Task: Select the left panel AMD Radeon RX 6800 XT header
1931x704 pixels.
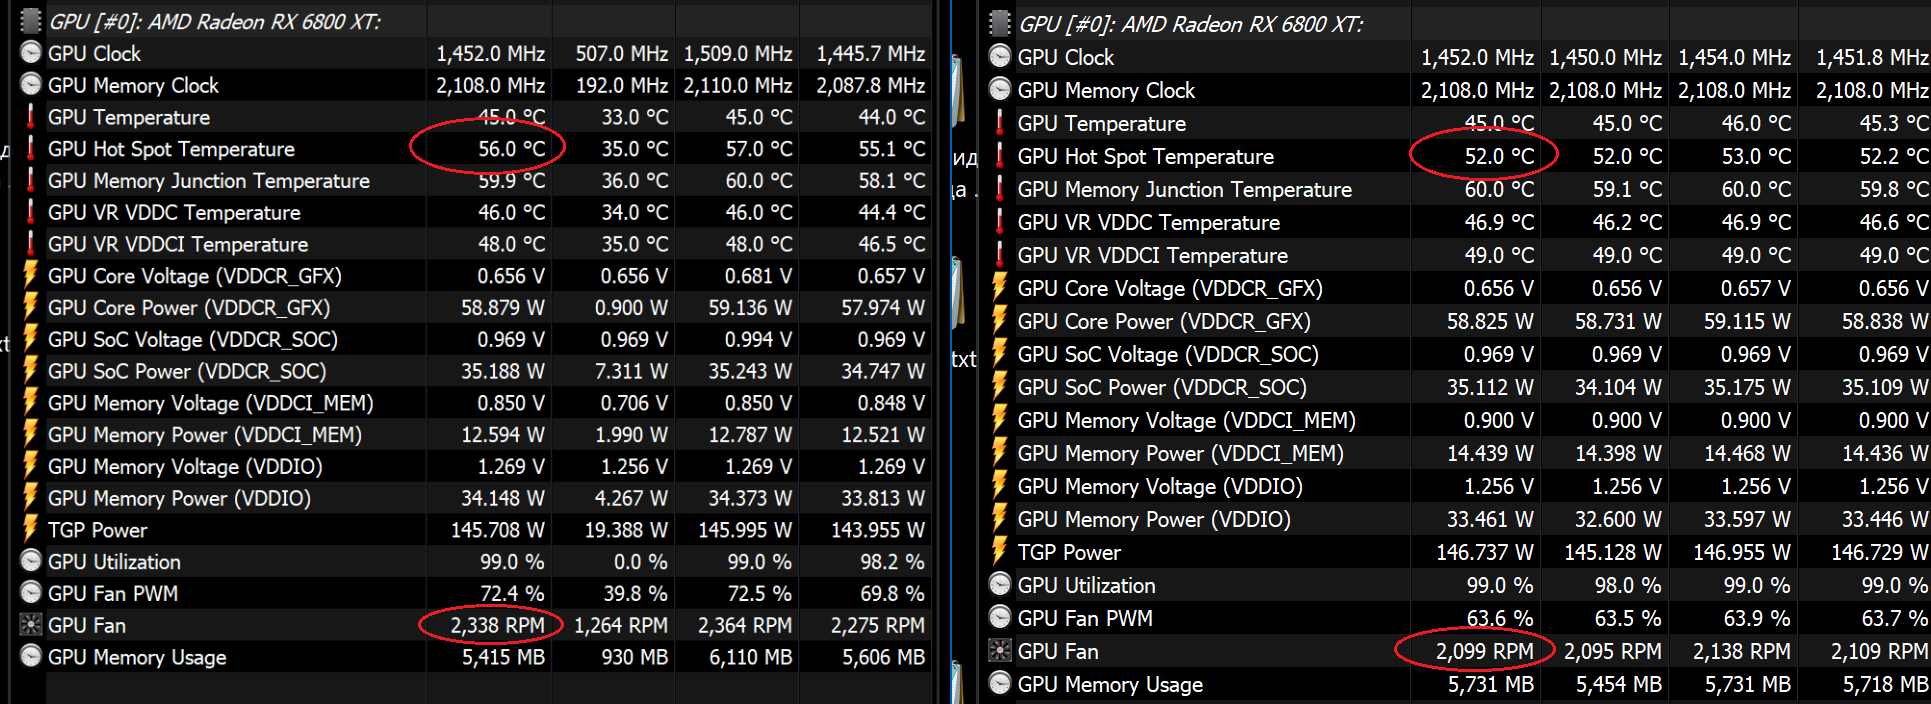Action: 214,21
